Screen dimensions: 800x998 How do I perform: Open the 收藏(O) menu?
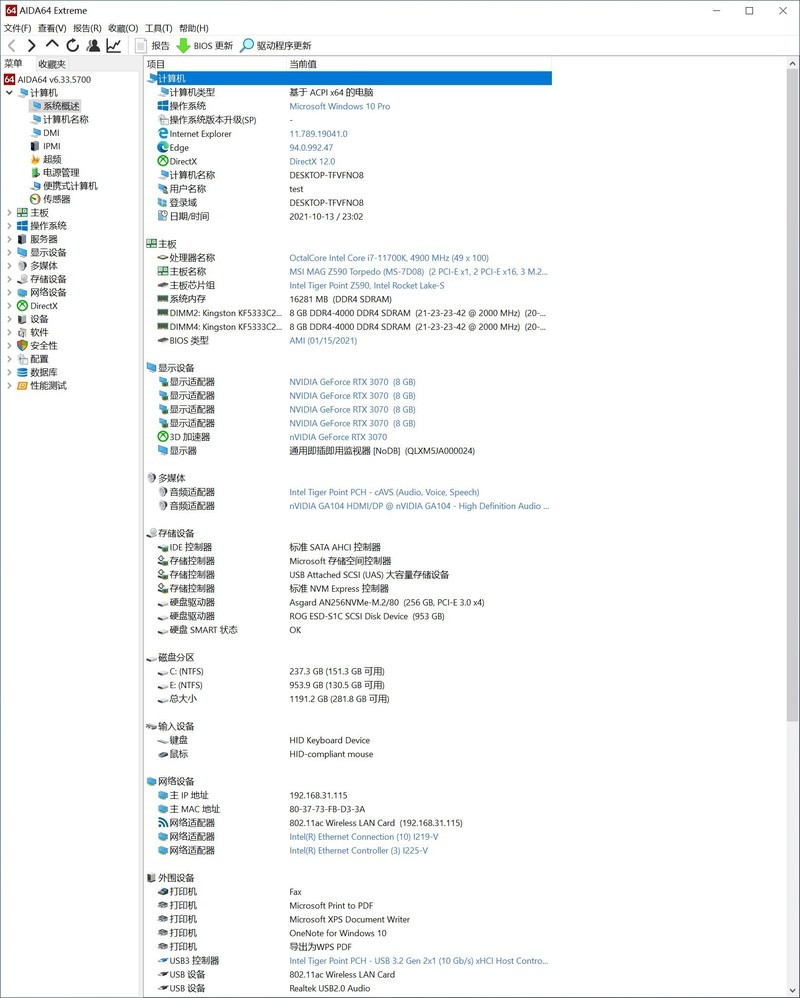123,28
